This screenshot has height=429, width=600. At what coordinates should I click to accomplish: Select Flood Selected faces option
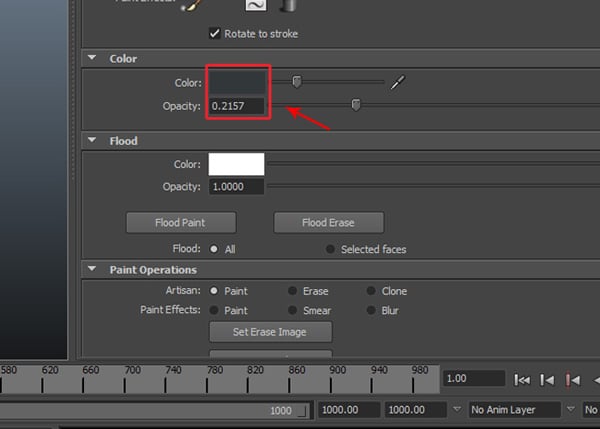coord(330,249)
